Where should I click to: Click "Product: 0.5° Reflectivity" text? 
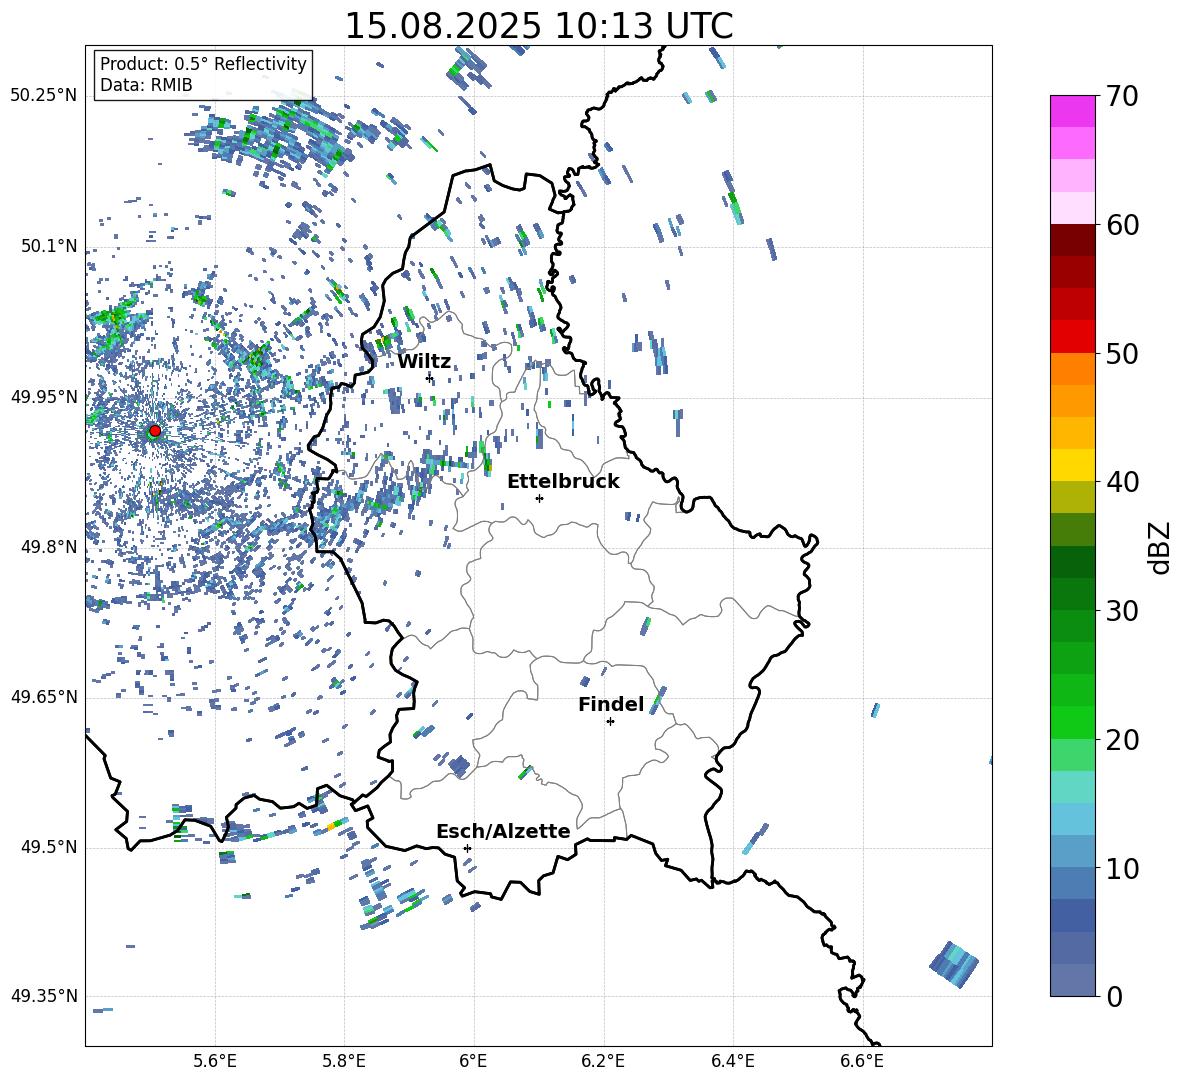click(203, 64)
